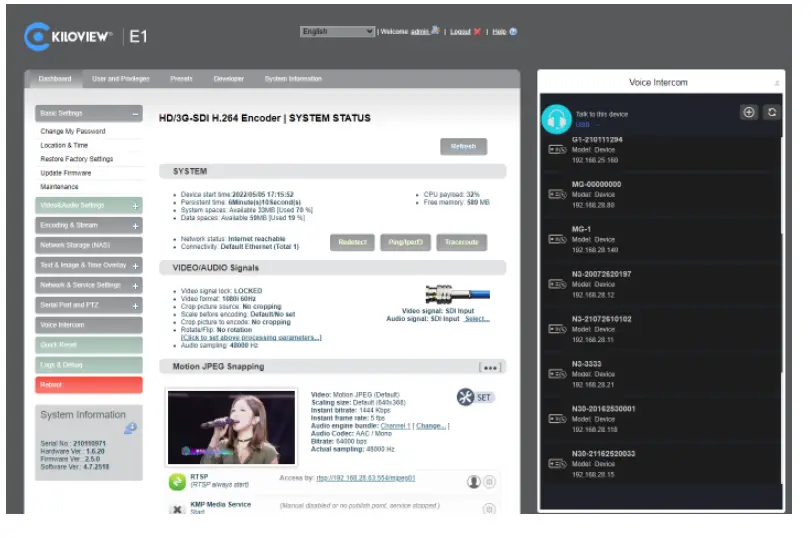
Task: Click the green RTSP service icon
Action: click(177, 482)
